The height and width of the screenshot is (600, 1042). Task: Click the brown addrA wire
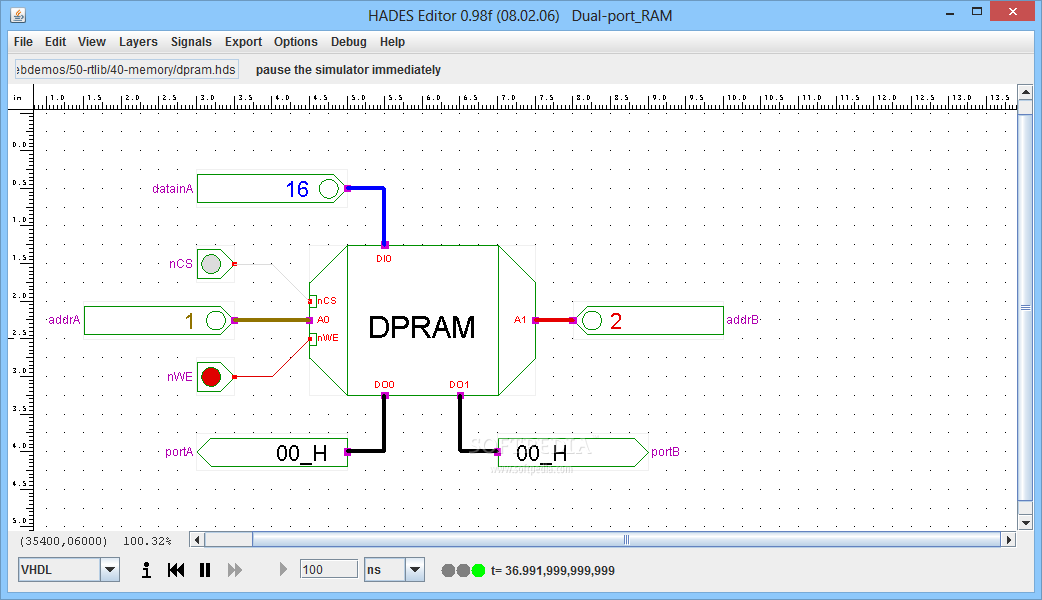click(x=272, y=320)
